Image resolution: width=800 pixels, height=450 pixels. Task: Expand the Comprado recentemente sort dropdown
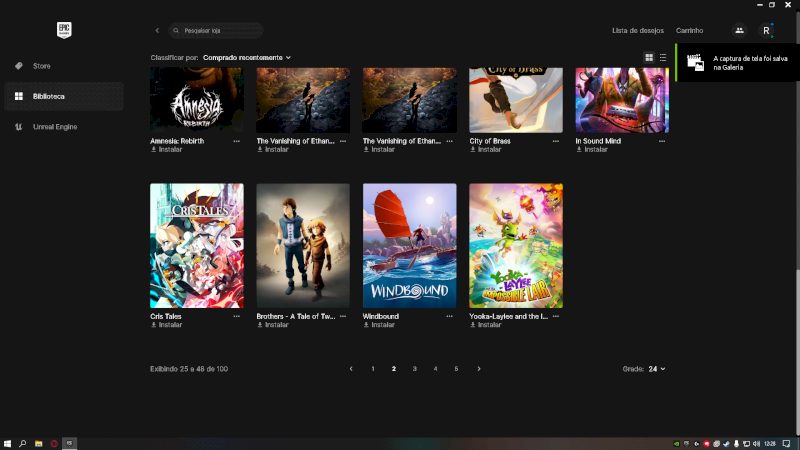tap(247, 58)
